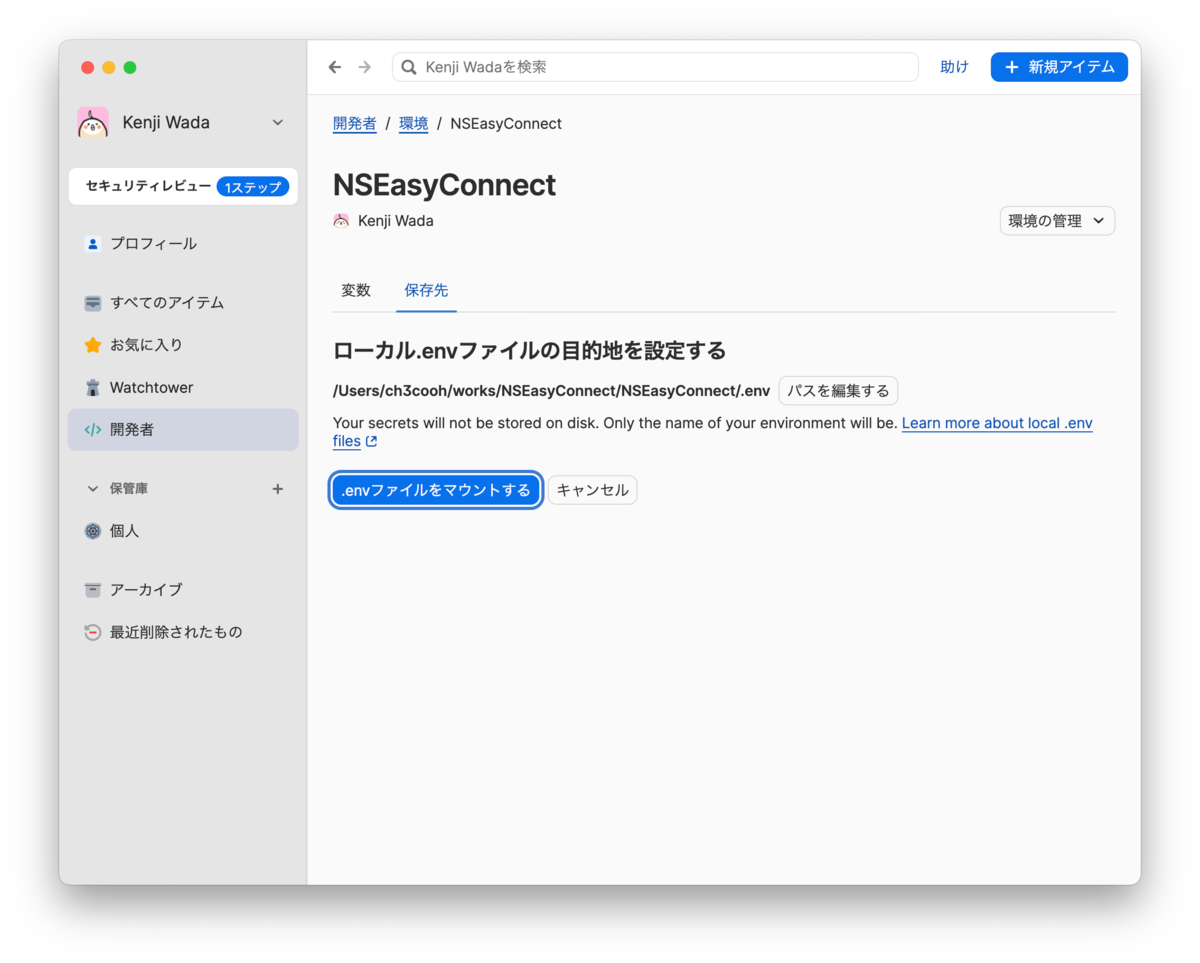
Task: Add a new vault with plus icon
Action: [x=278, y=489]
